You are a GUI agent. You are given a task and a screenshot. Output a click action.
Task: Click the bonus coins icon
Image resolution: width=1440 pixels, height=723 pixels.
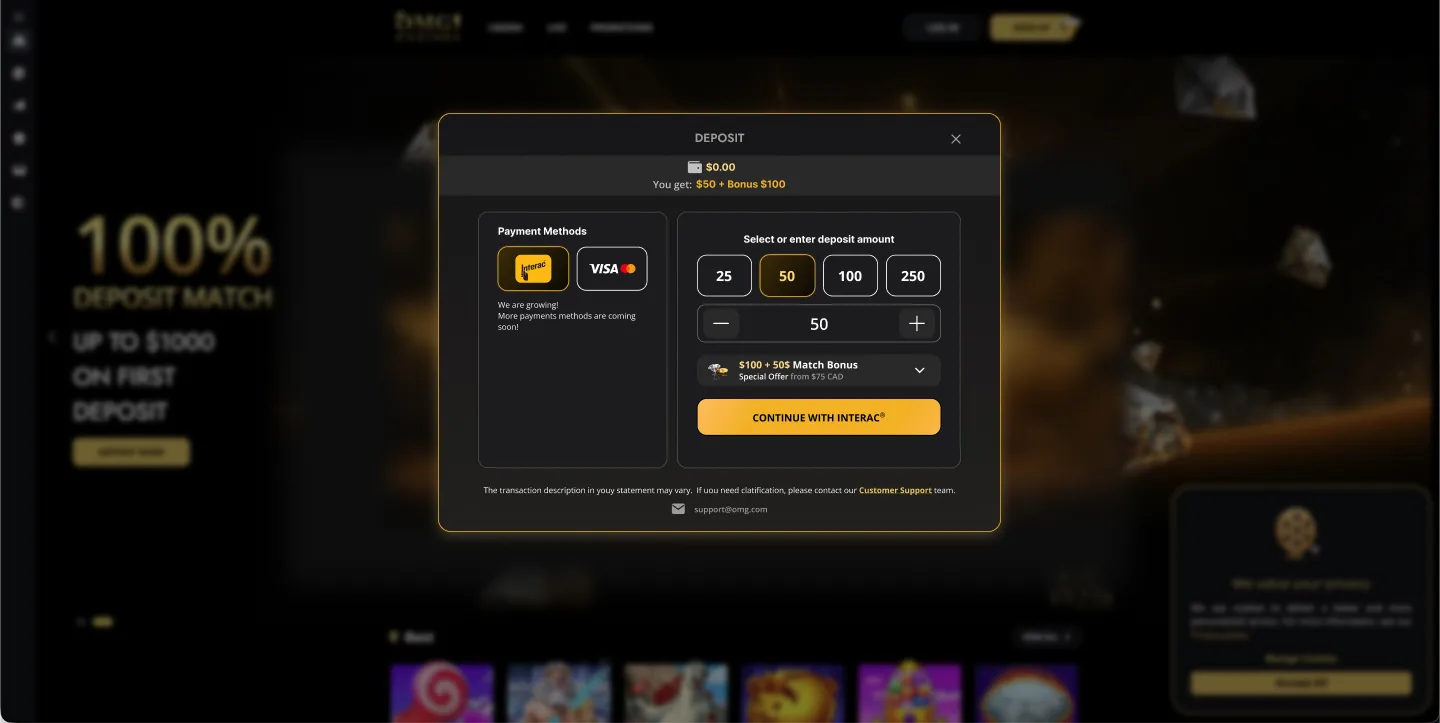[718, 370]
